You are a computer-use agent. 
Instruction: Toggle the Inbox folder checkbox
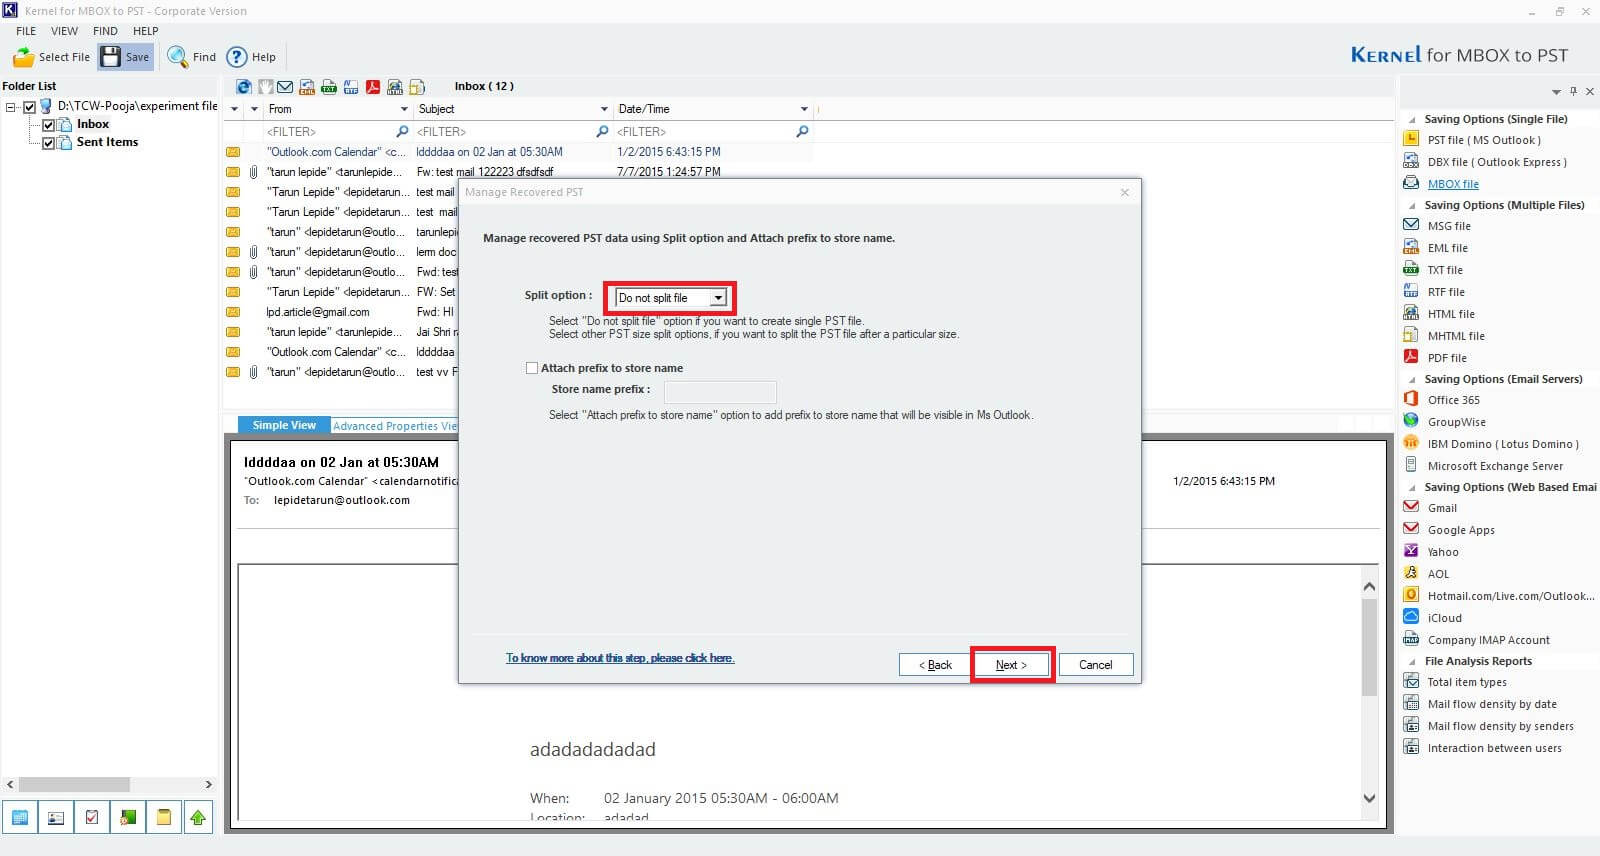[x=48, y=125]
